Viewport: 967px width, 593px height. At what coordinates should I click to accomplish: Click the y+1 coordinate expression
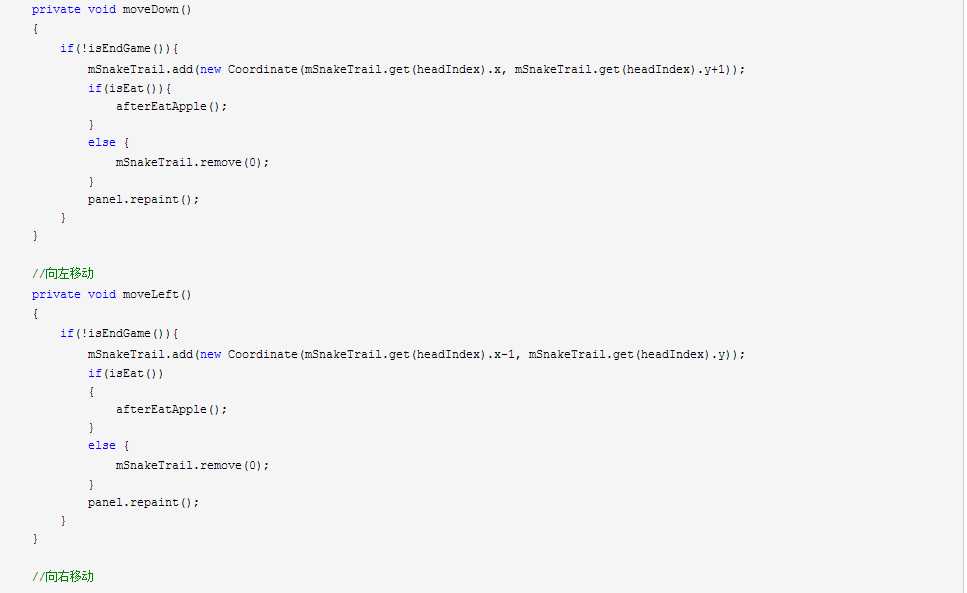coord(714,70)
